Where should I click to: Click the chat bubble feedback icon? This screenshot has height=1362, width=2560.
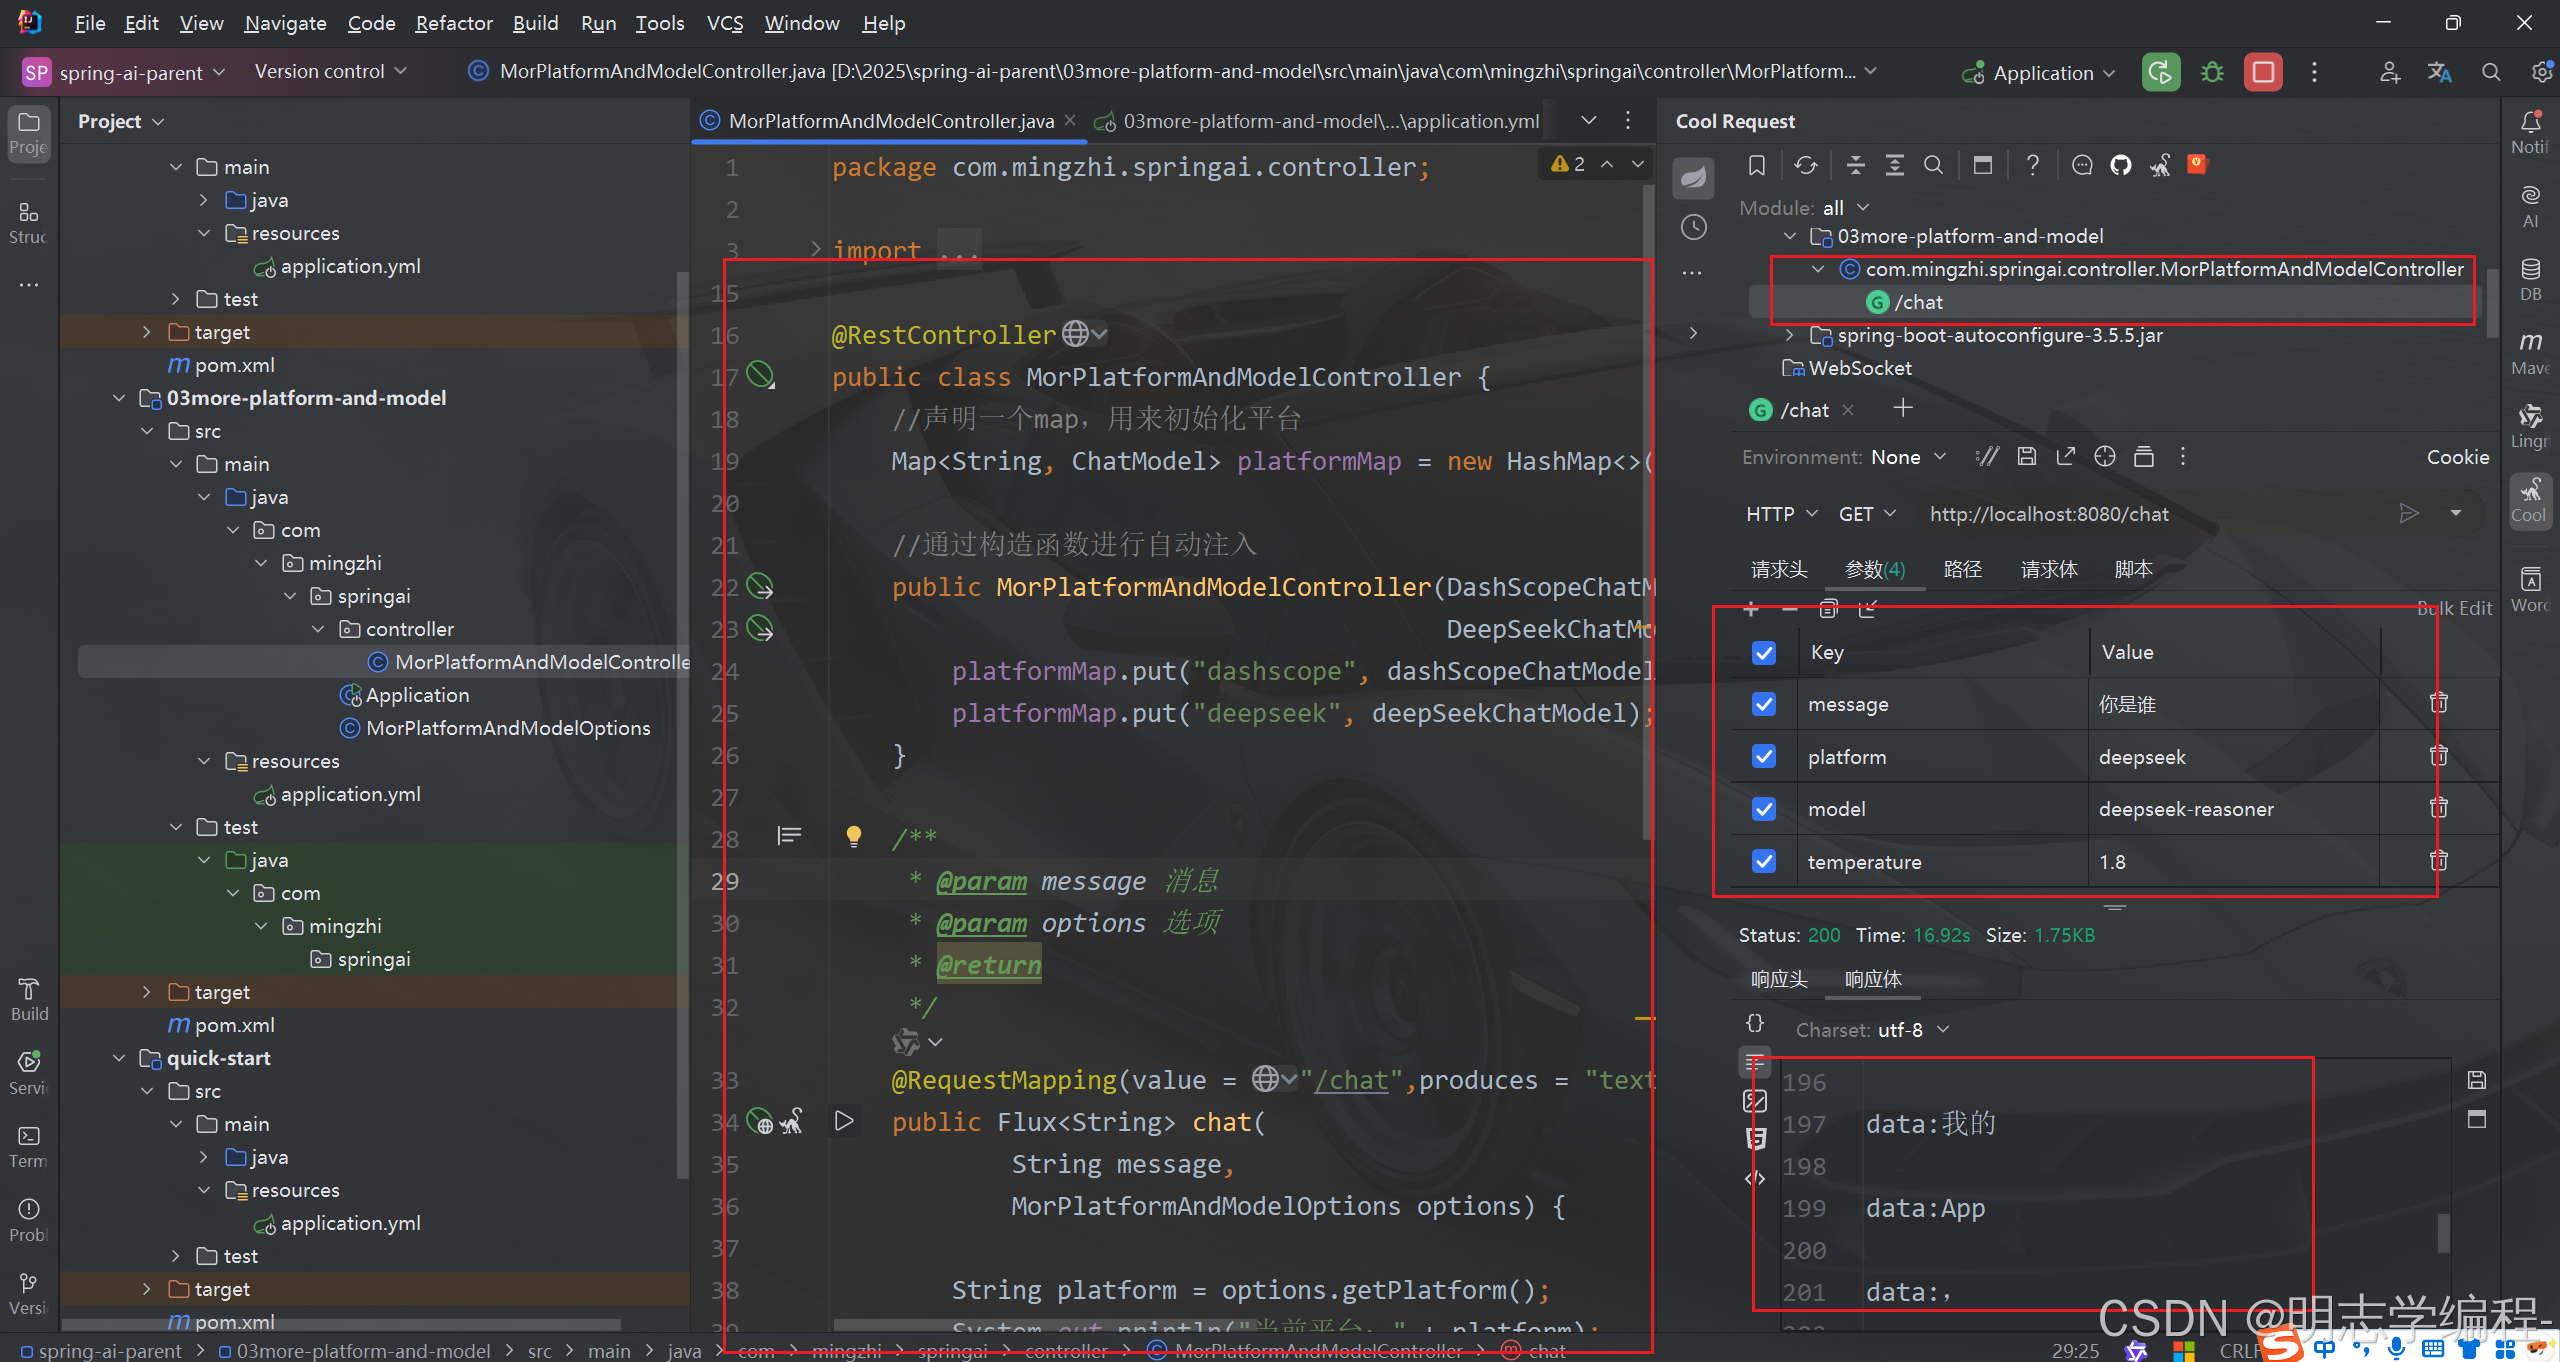[2082, 165]
